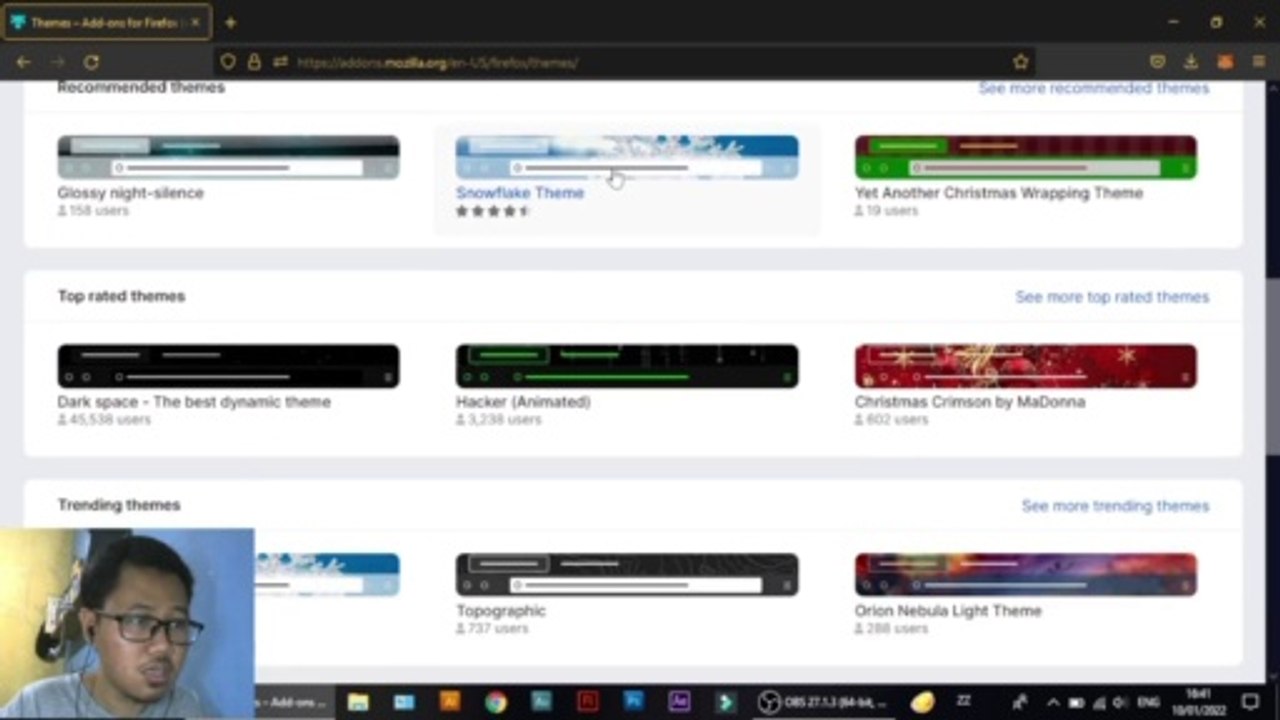Click the Topographic title link

[501, 611]
